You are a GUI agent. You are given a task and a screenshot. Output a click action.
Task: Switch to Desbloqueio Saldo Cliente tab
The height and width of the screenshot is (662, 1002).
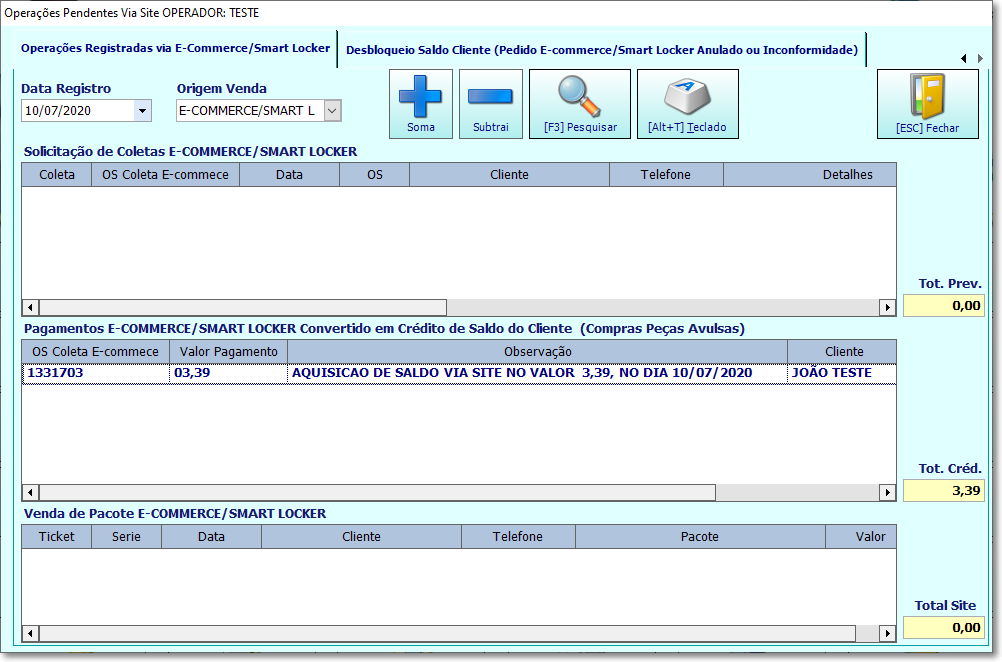tap(601, 50)
